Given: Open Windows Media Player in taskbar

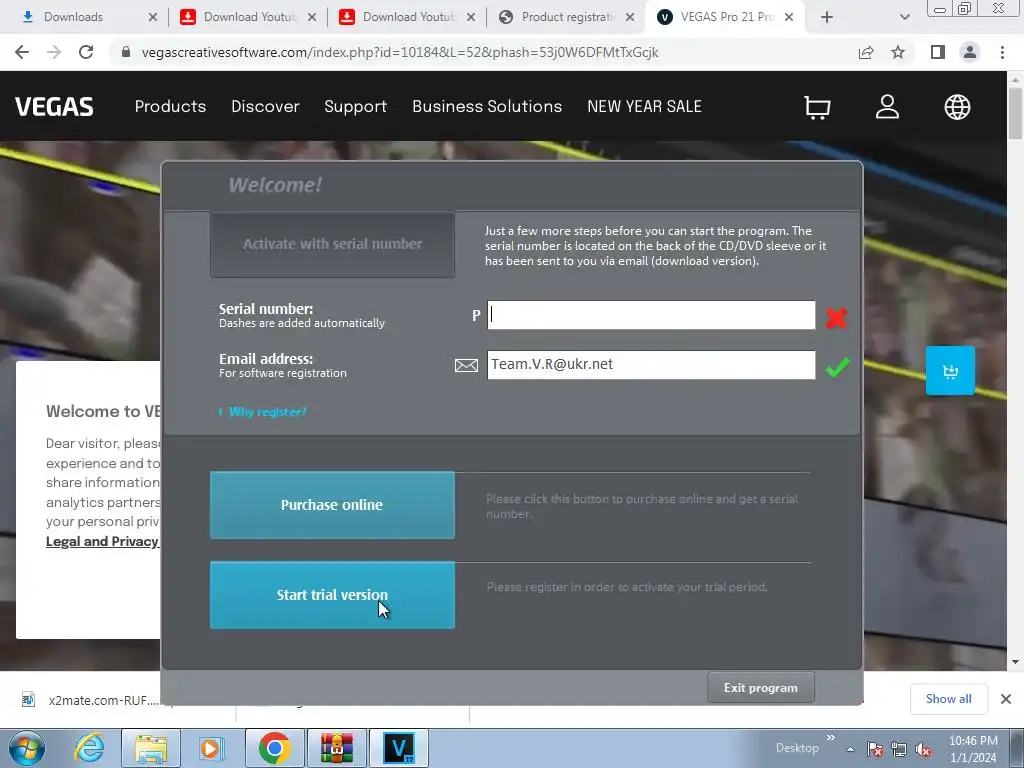Looking at the screenshot, I should (x=210, y=748).
